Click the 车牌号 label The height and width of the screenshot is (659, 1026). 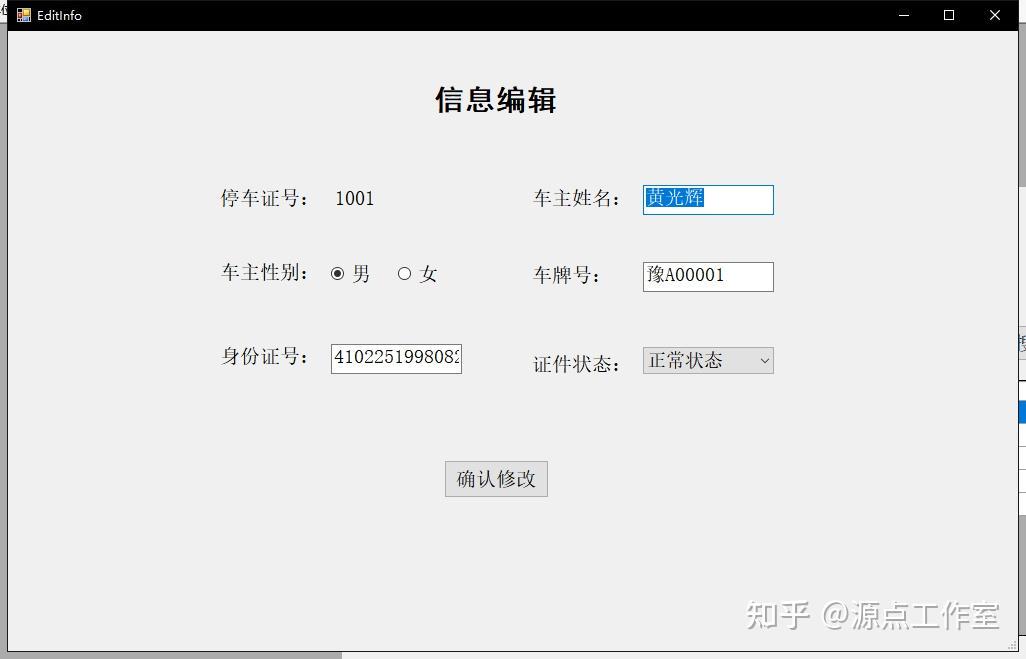point(566,276)
